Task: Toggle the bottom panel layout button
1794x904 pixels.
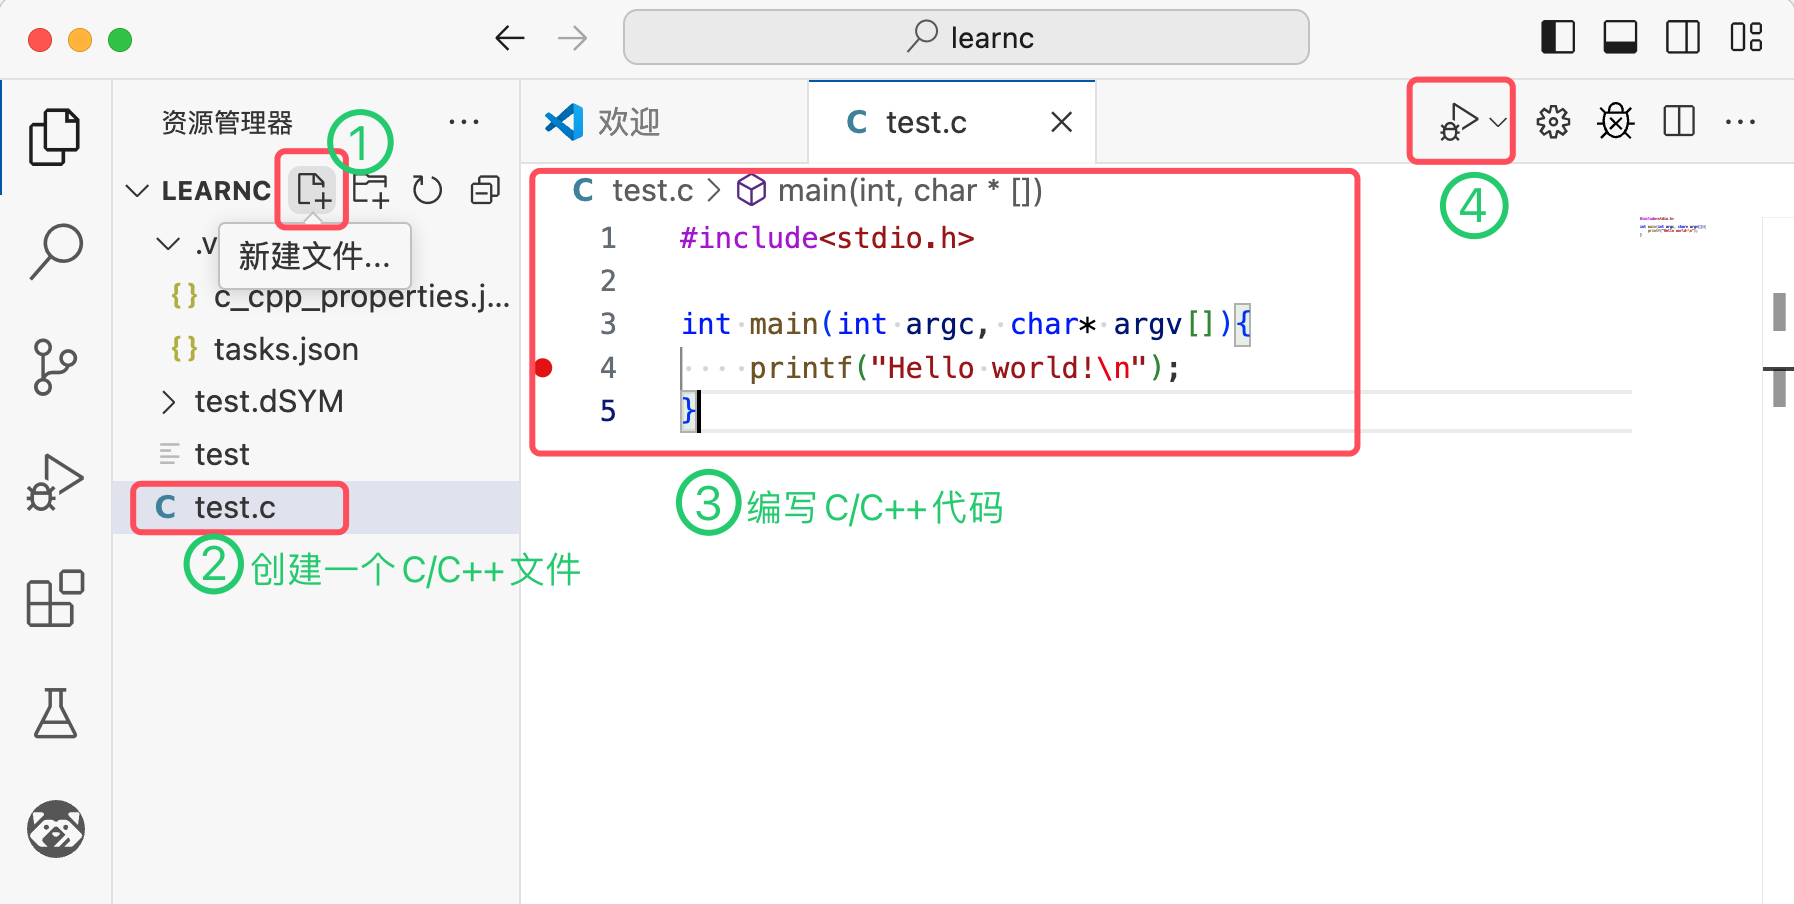Action: pyautogui.click(x=1620, y=38)
